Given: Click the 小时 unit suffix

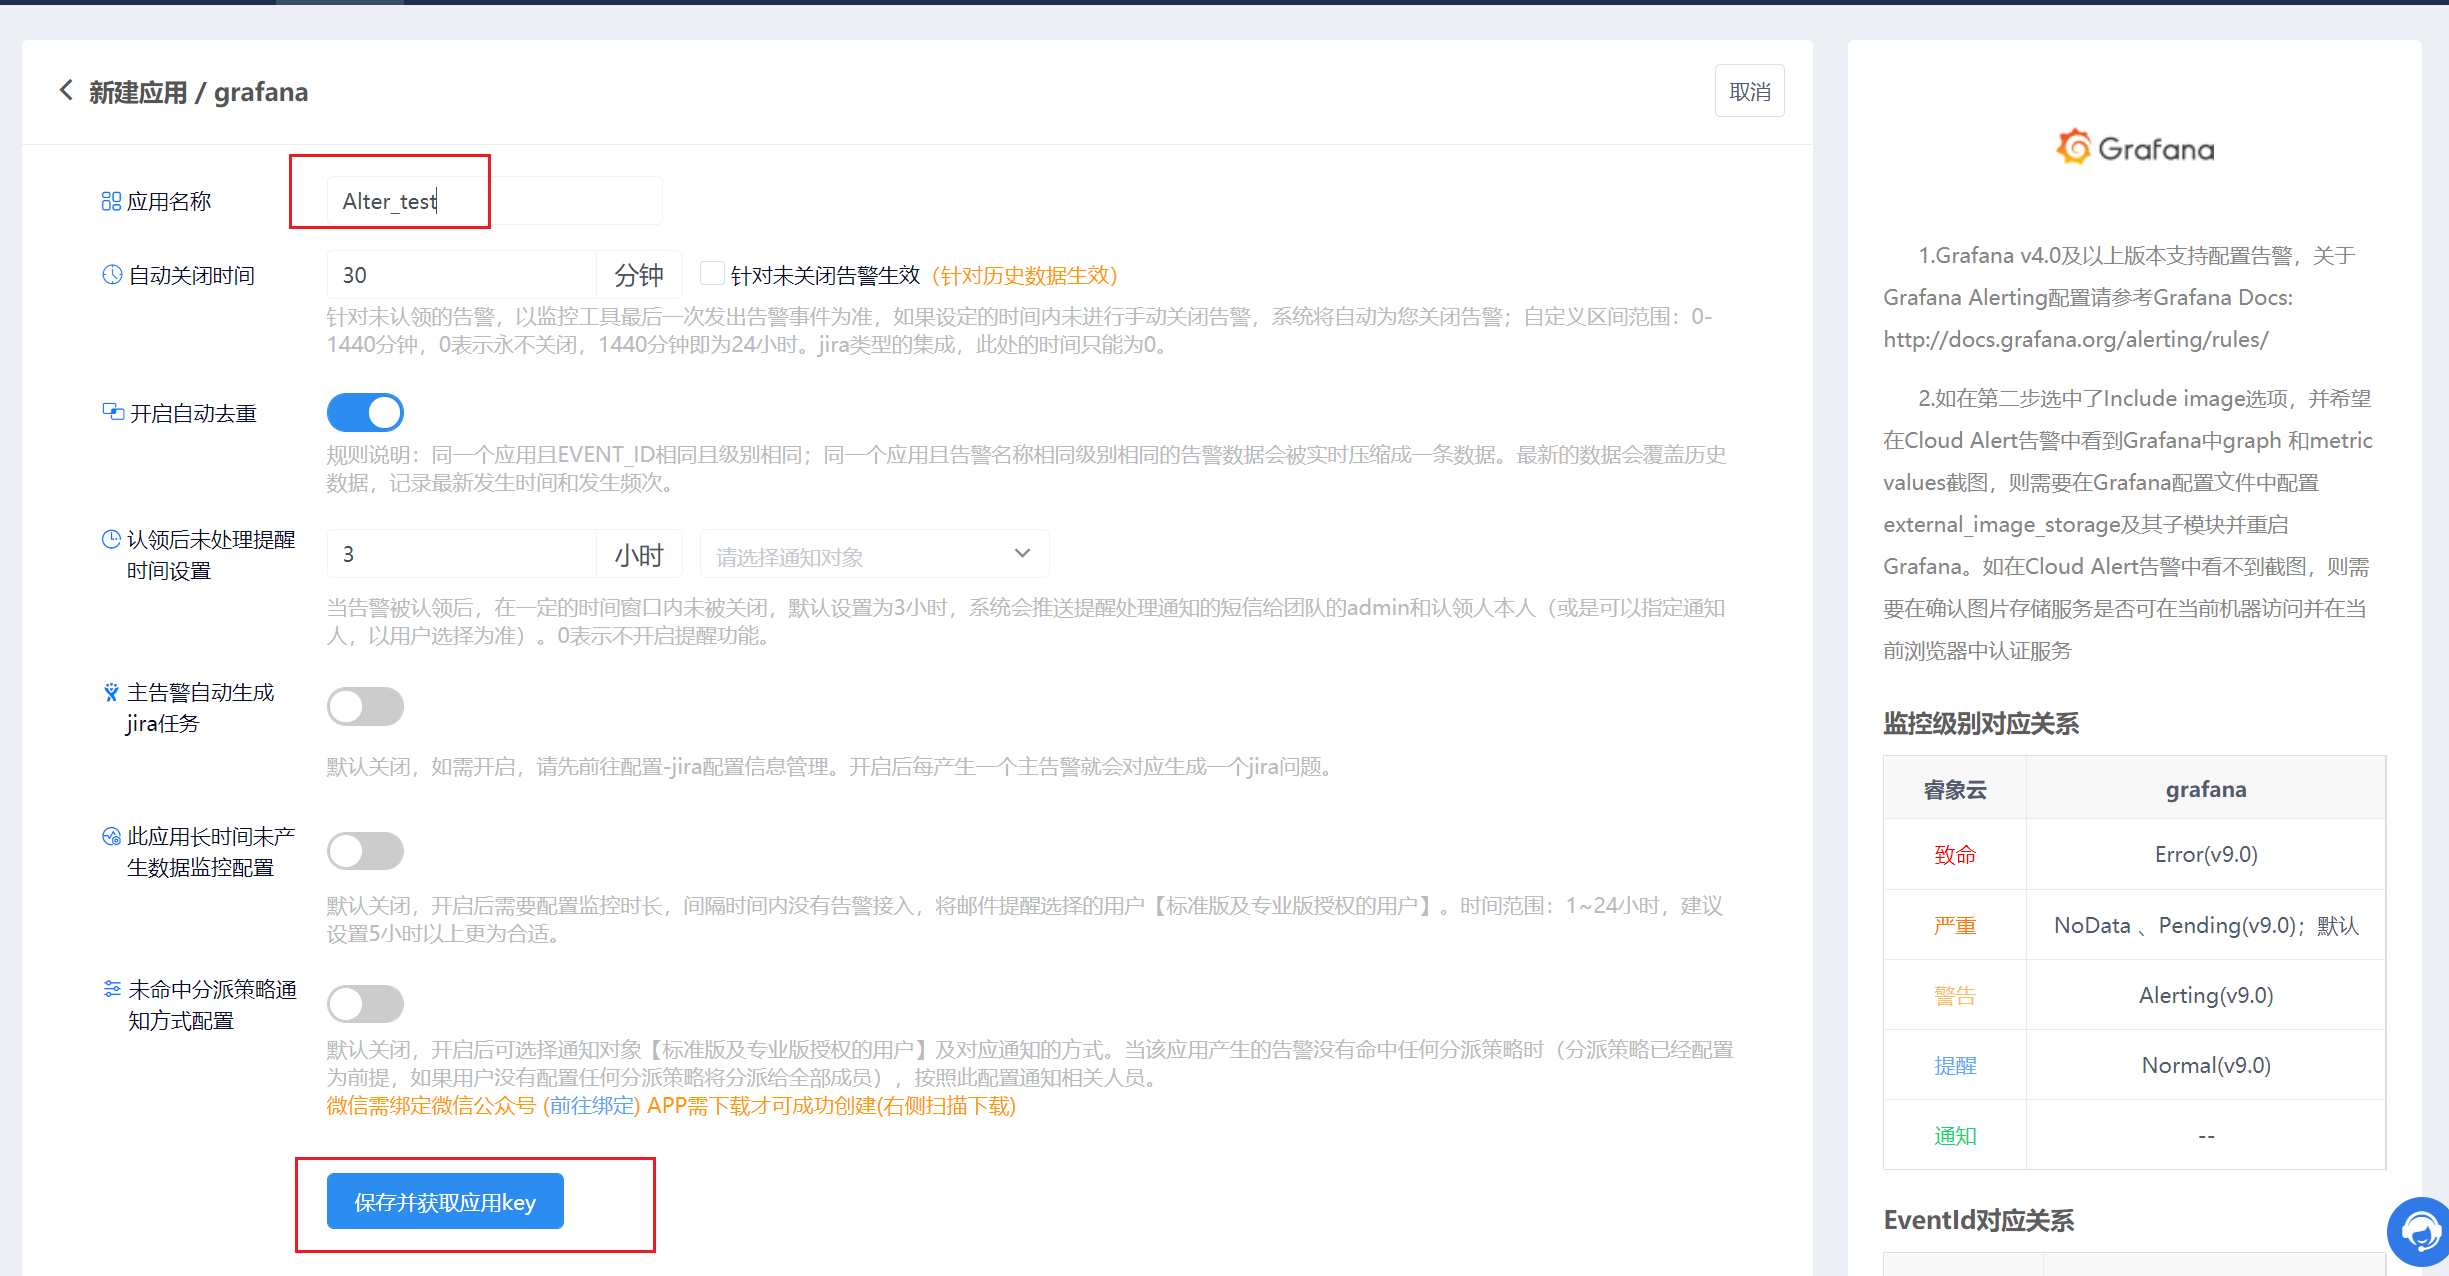Looking at the screenshot, I should click(639, 554).
